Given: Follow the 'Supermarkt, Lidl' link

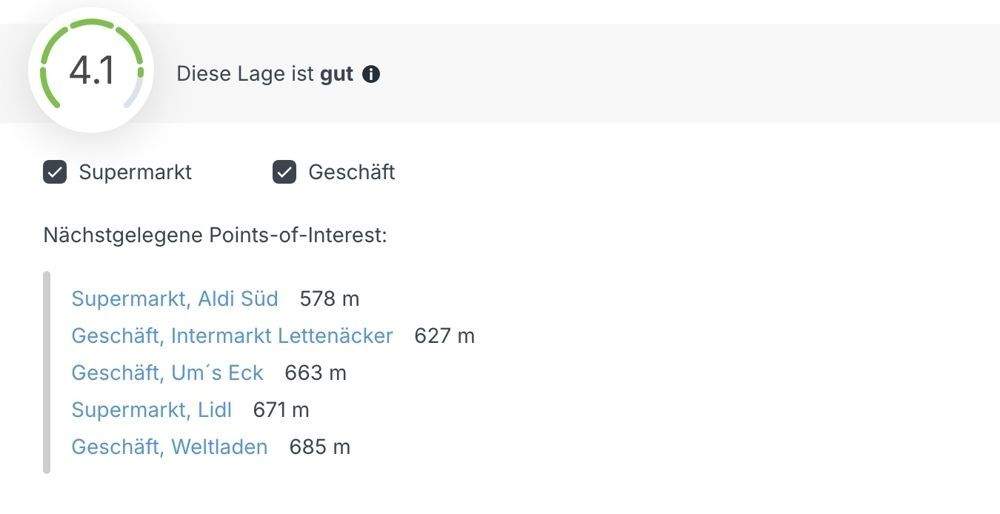Looking at the screenshot, I should tap(151, 410).
